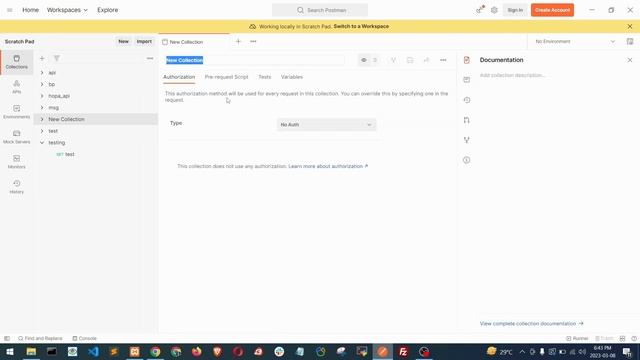Expand the New Collection tree item
Image resolution: width=640 pixels, height=360 pixels.
42,119
